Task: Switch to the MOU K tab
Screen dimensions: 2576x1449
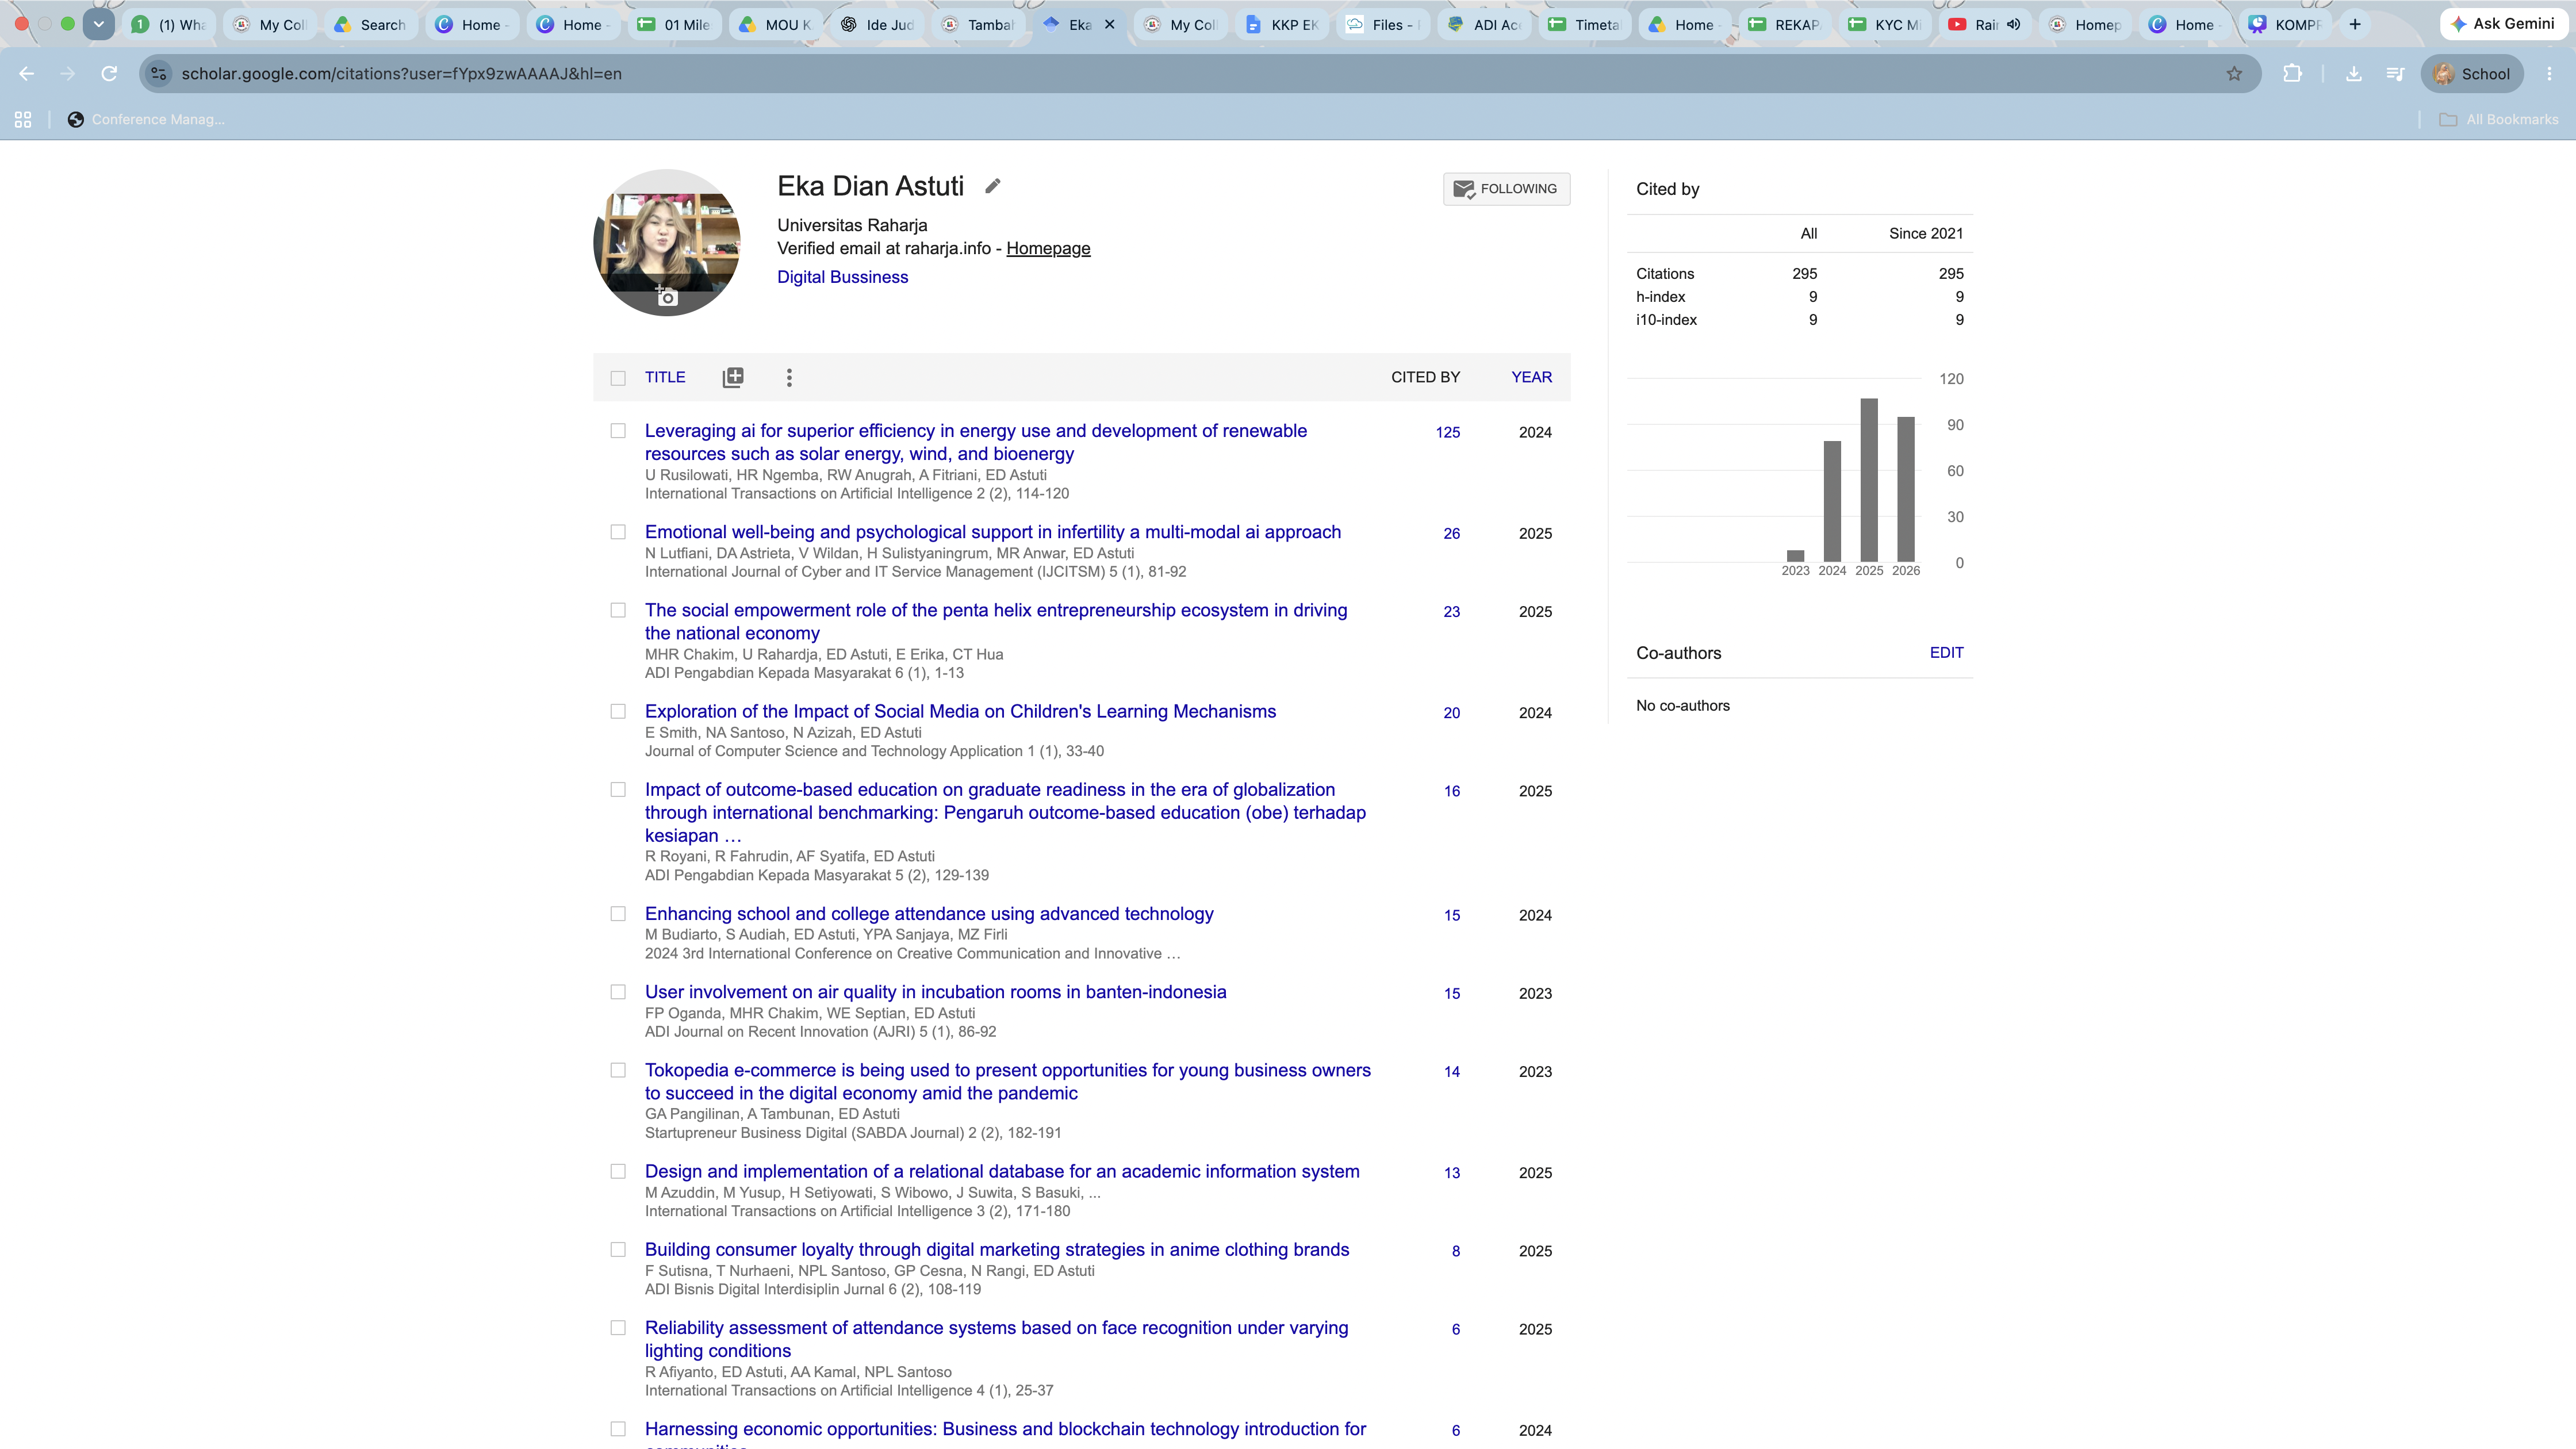Action: point(775,24)
